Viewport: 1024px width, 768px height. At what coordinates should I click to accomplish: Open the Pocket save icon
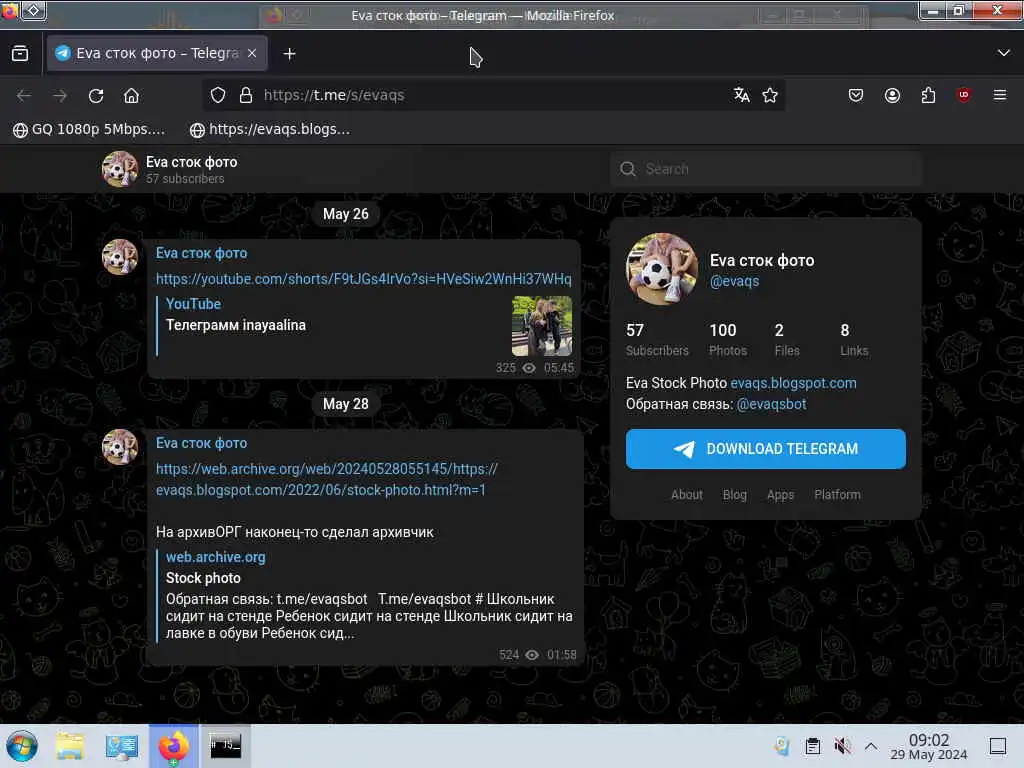[856, 95]
